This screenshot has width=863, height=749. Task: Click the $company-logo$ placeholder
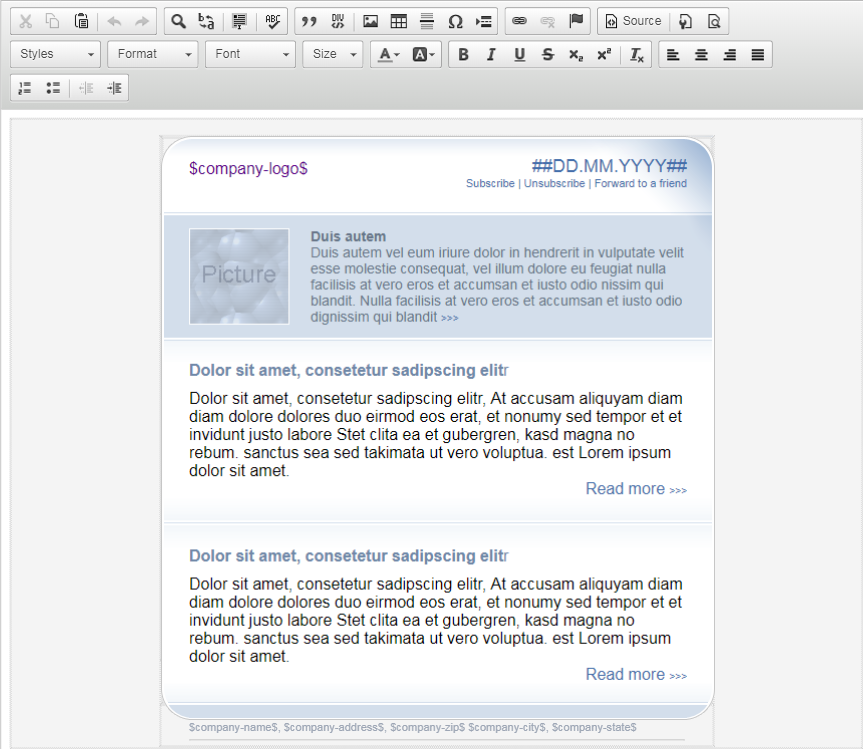[x=248, y=168]
